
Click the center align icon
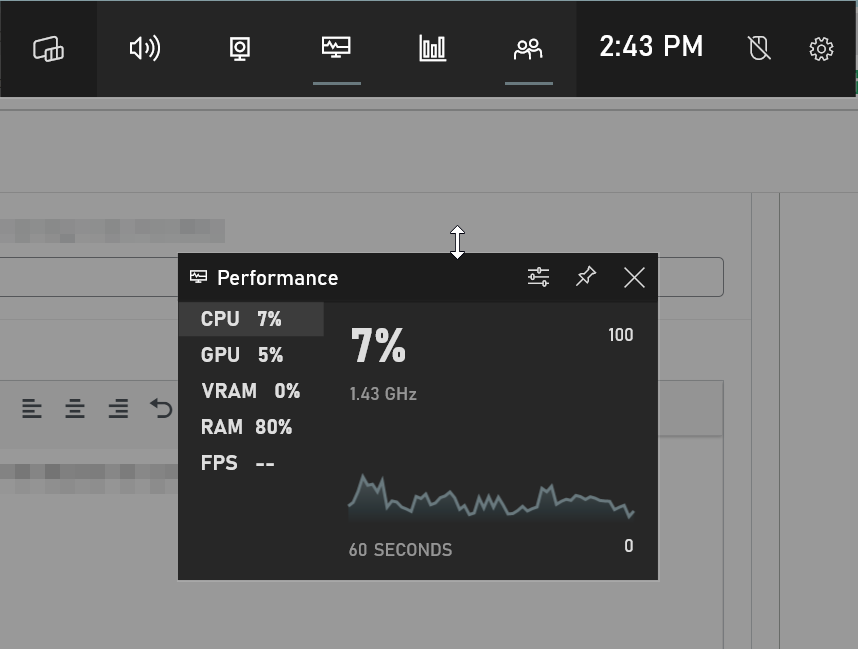[x=75, y=408]
